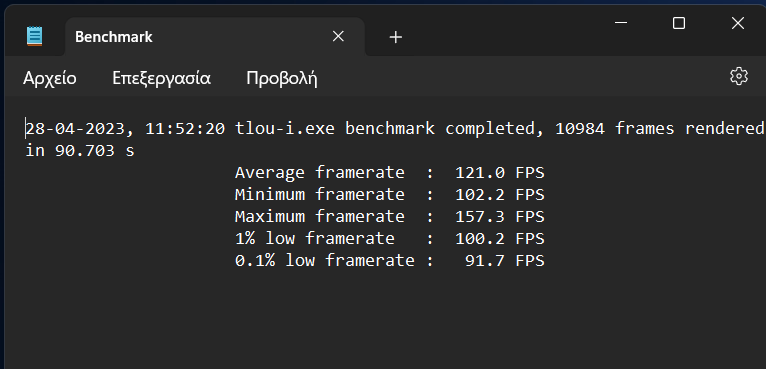Click the empty text area below results

(385, 318)
